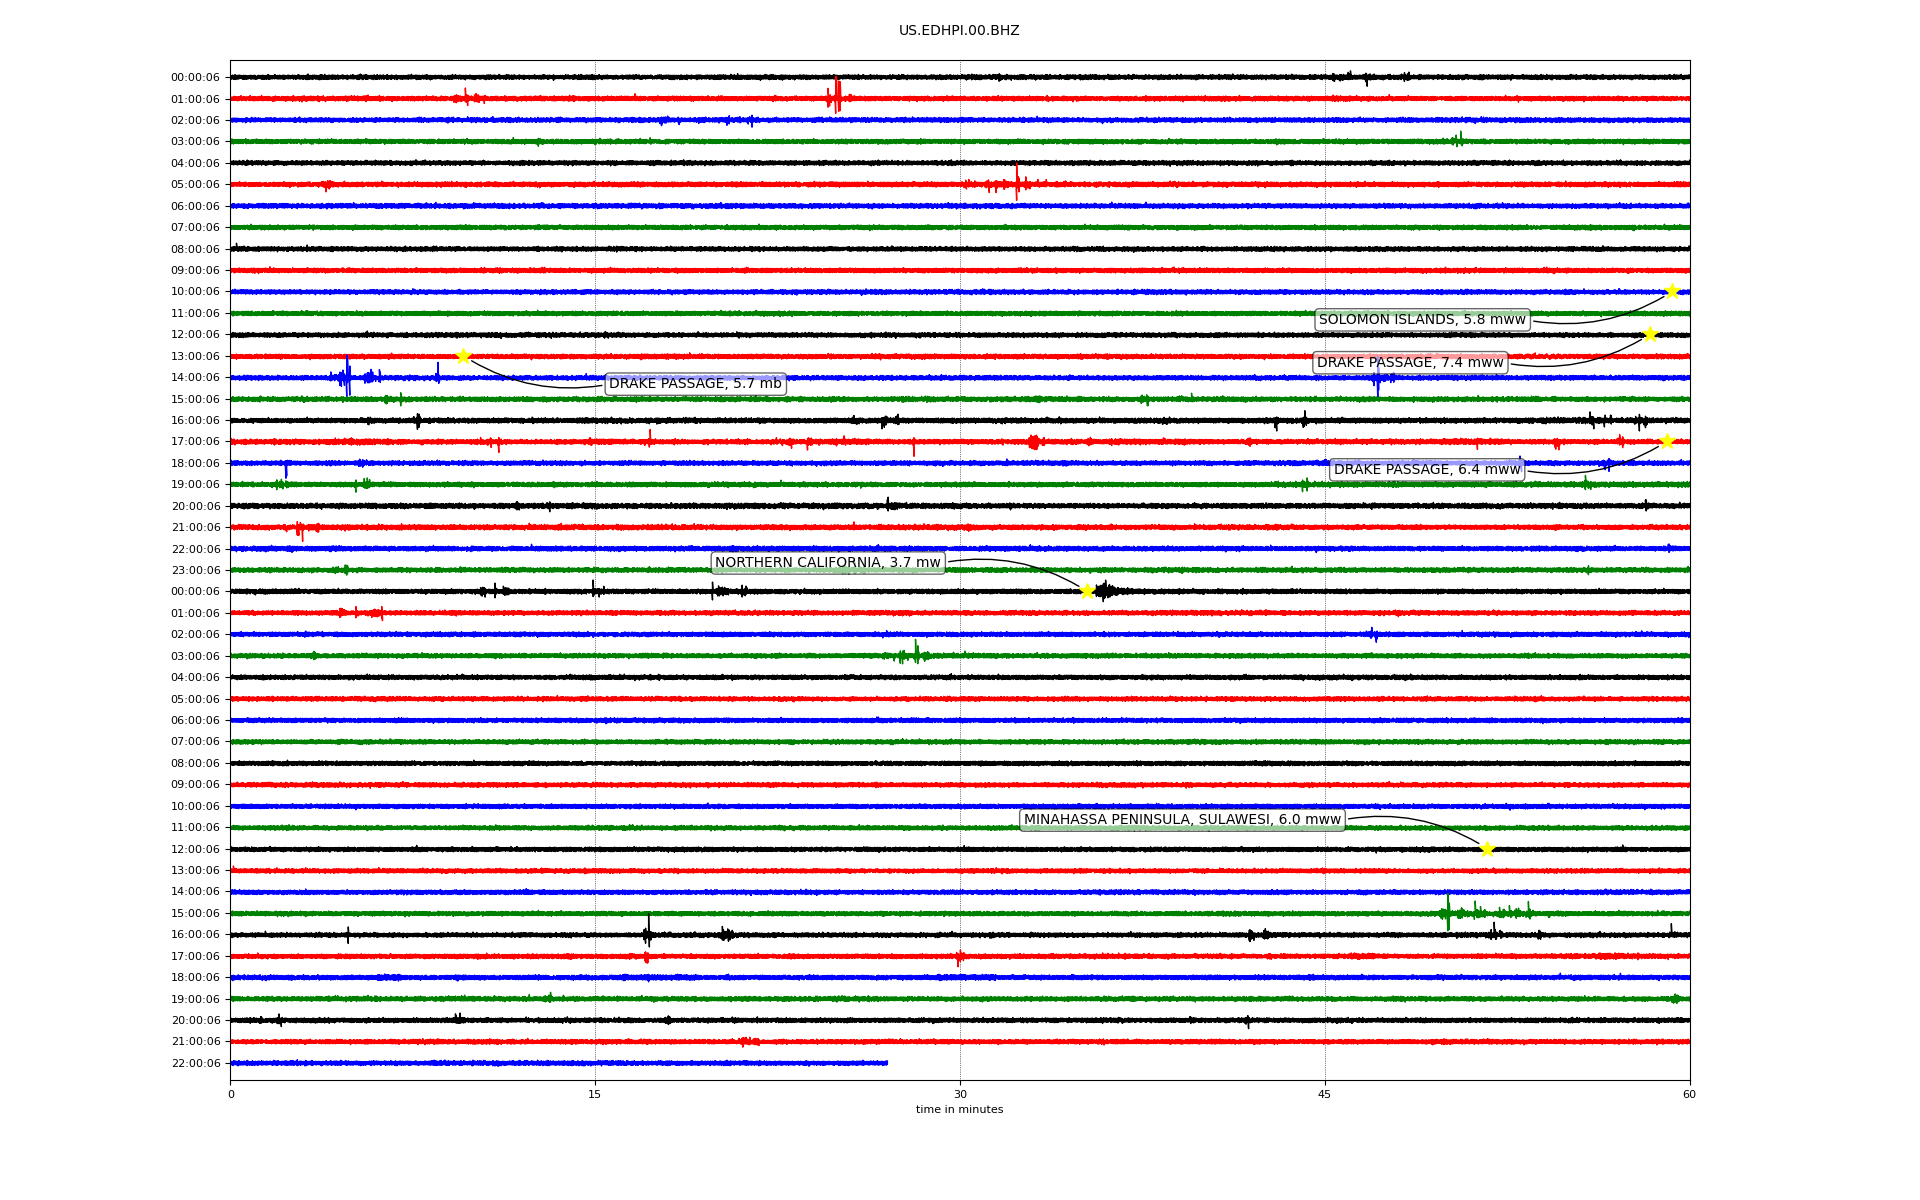1920x1200 pixels.
Task: Click the DRAKE PASSAGE, 6.4 mww annotation label
Action: [x=1427, y=470]
